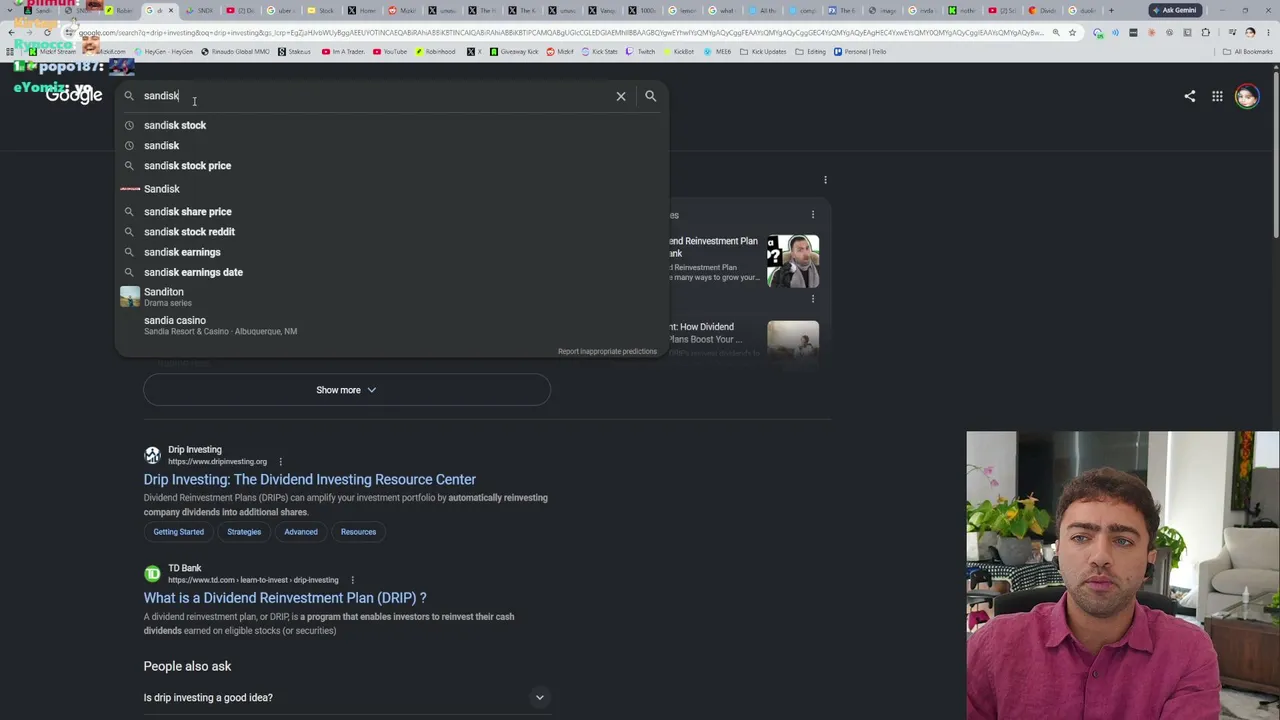Click the Ask Gemini button
1280x720 pixels.
pyautogui.click(x=1175, y=11)
